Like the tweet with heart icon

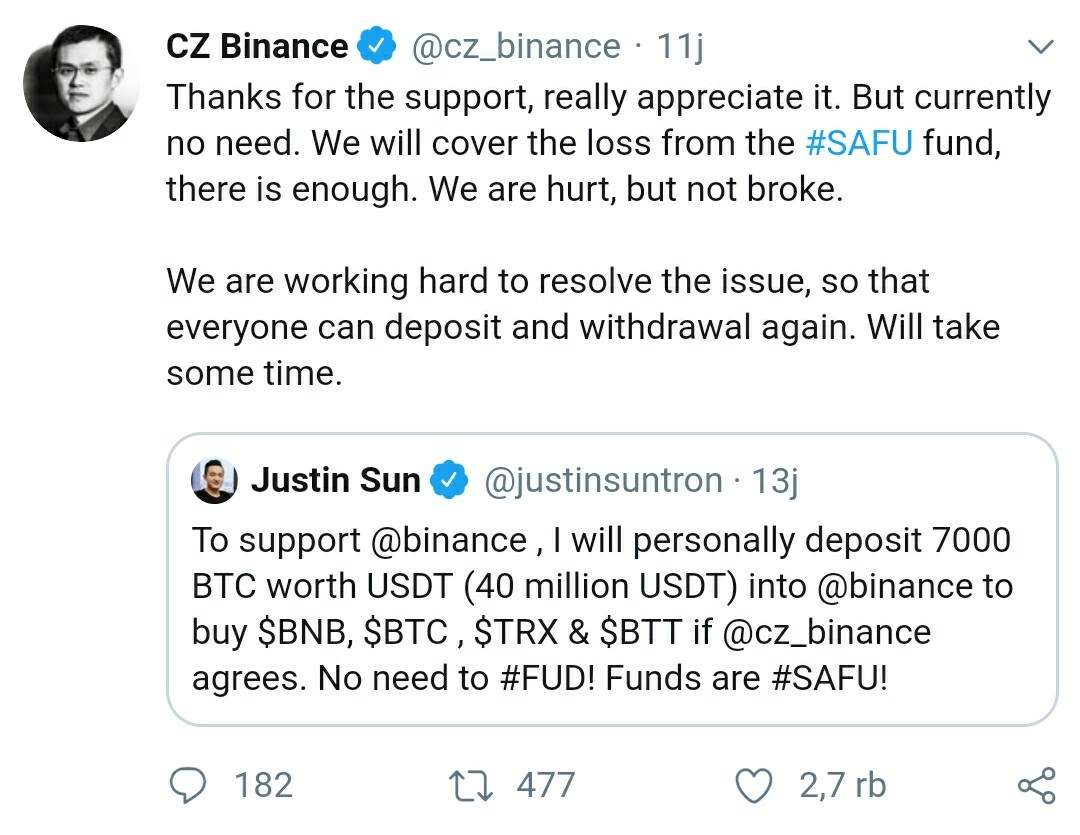pyautogui.click(x=756, y=785)
